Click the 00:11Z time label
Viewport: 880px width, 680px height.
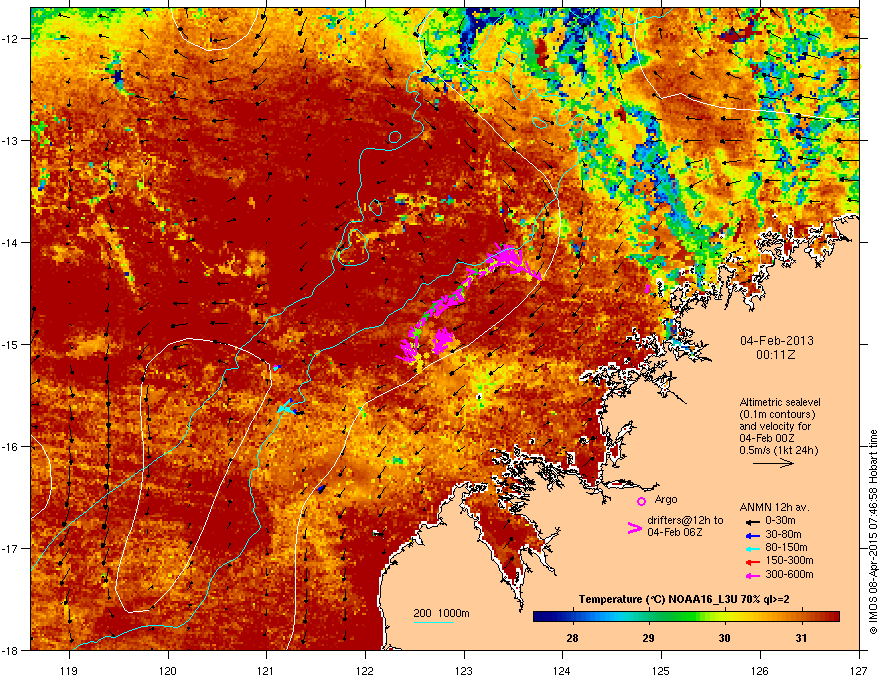point(776,355)
